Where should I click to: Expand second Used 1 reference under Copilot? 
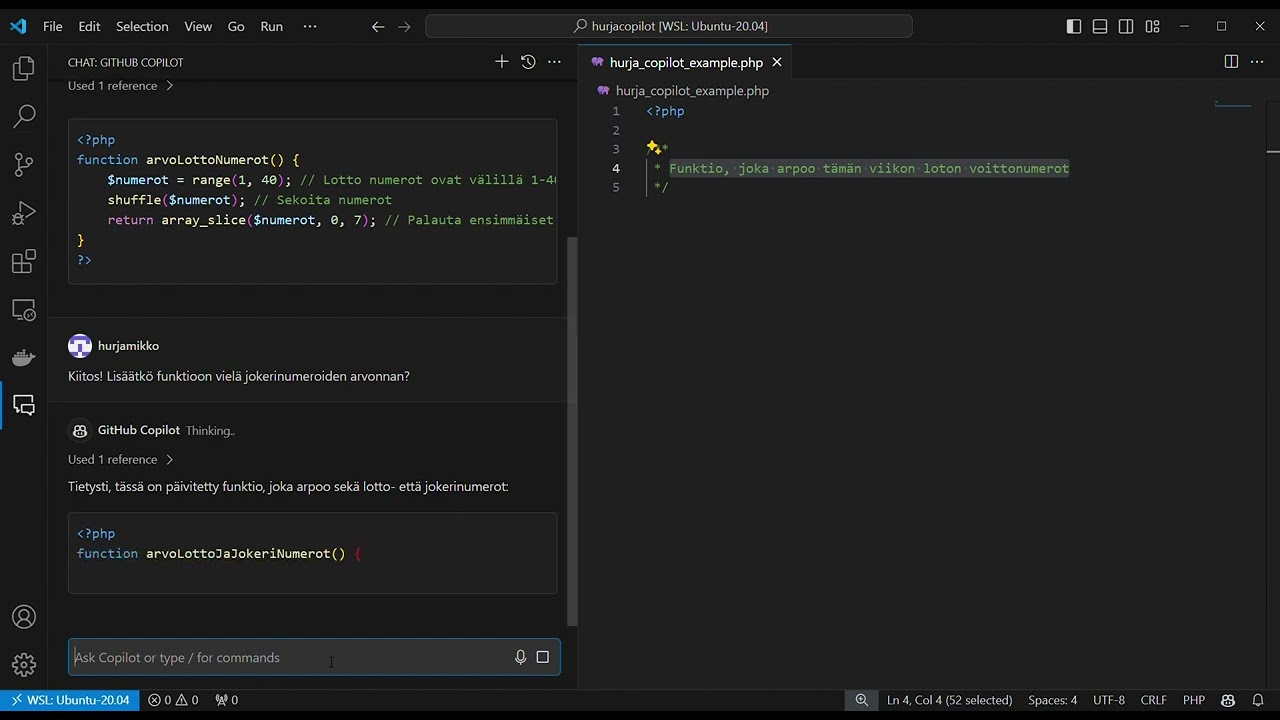click(x=121, y=459)
